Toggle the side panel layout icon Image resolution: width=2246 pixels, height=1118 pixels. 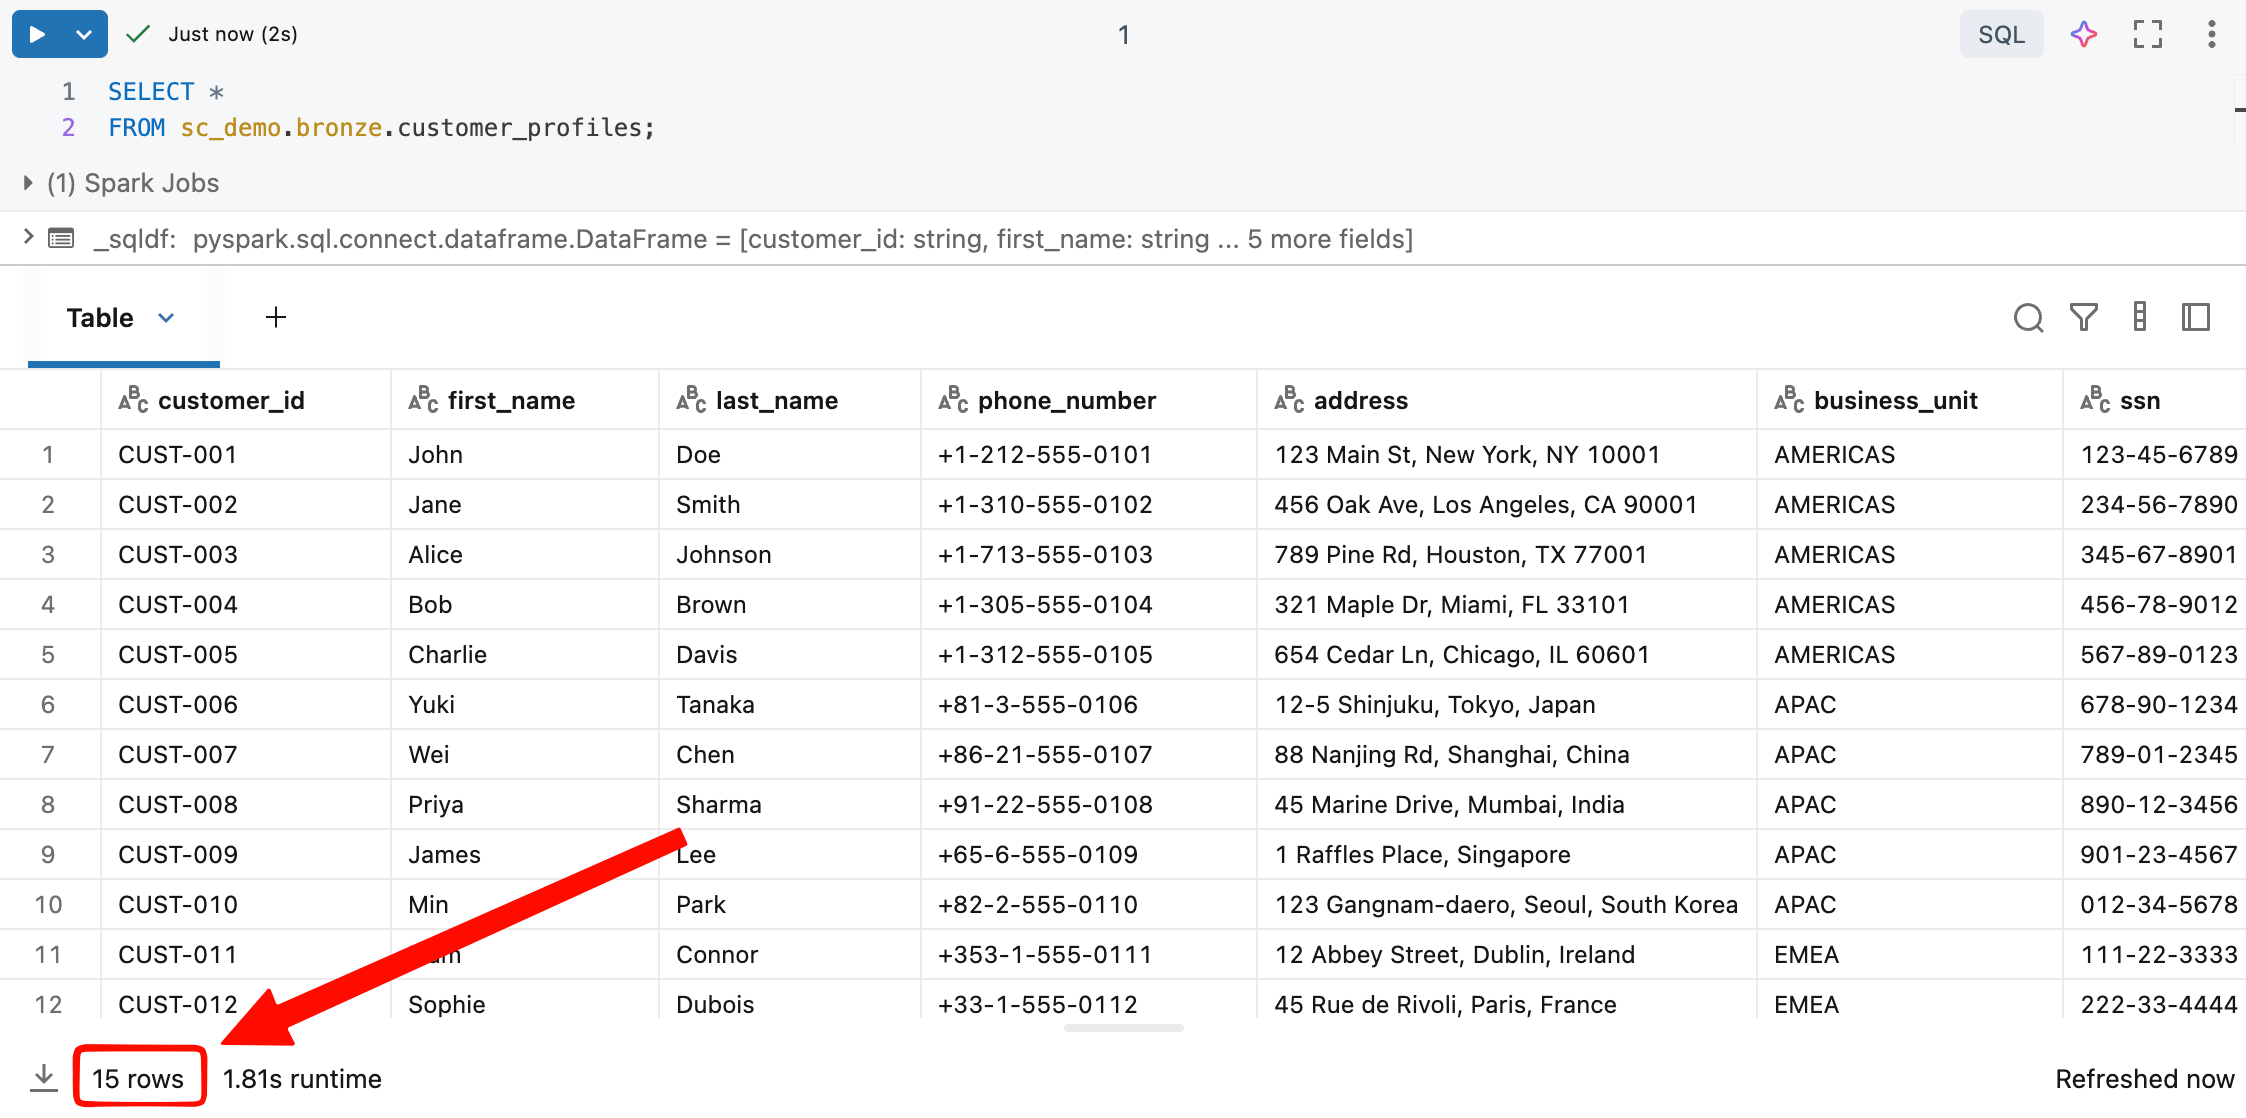pos(2196,318)
